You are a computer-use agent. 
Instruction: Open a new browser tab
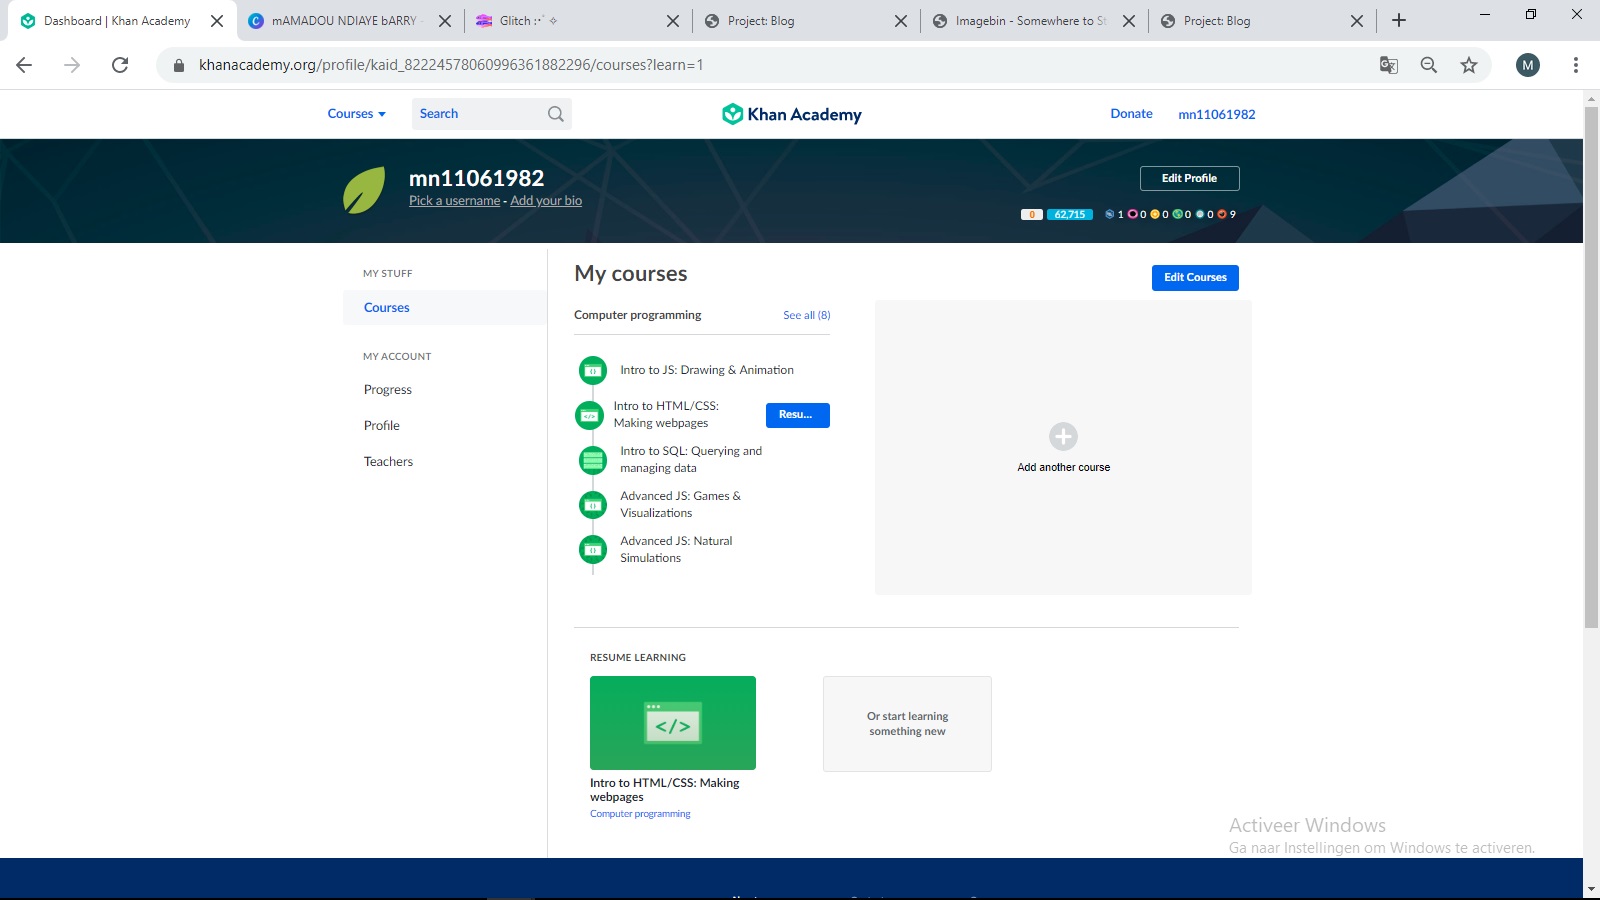(1399, 20)
